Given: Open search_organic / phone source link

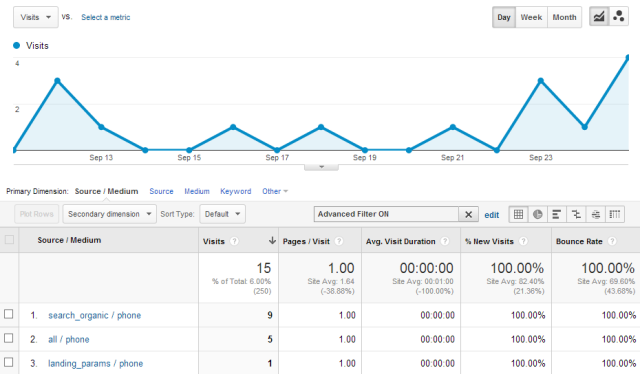Looking at the screenshot, I should coord(94,315).
